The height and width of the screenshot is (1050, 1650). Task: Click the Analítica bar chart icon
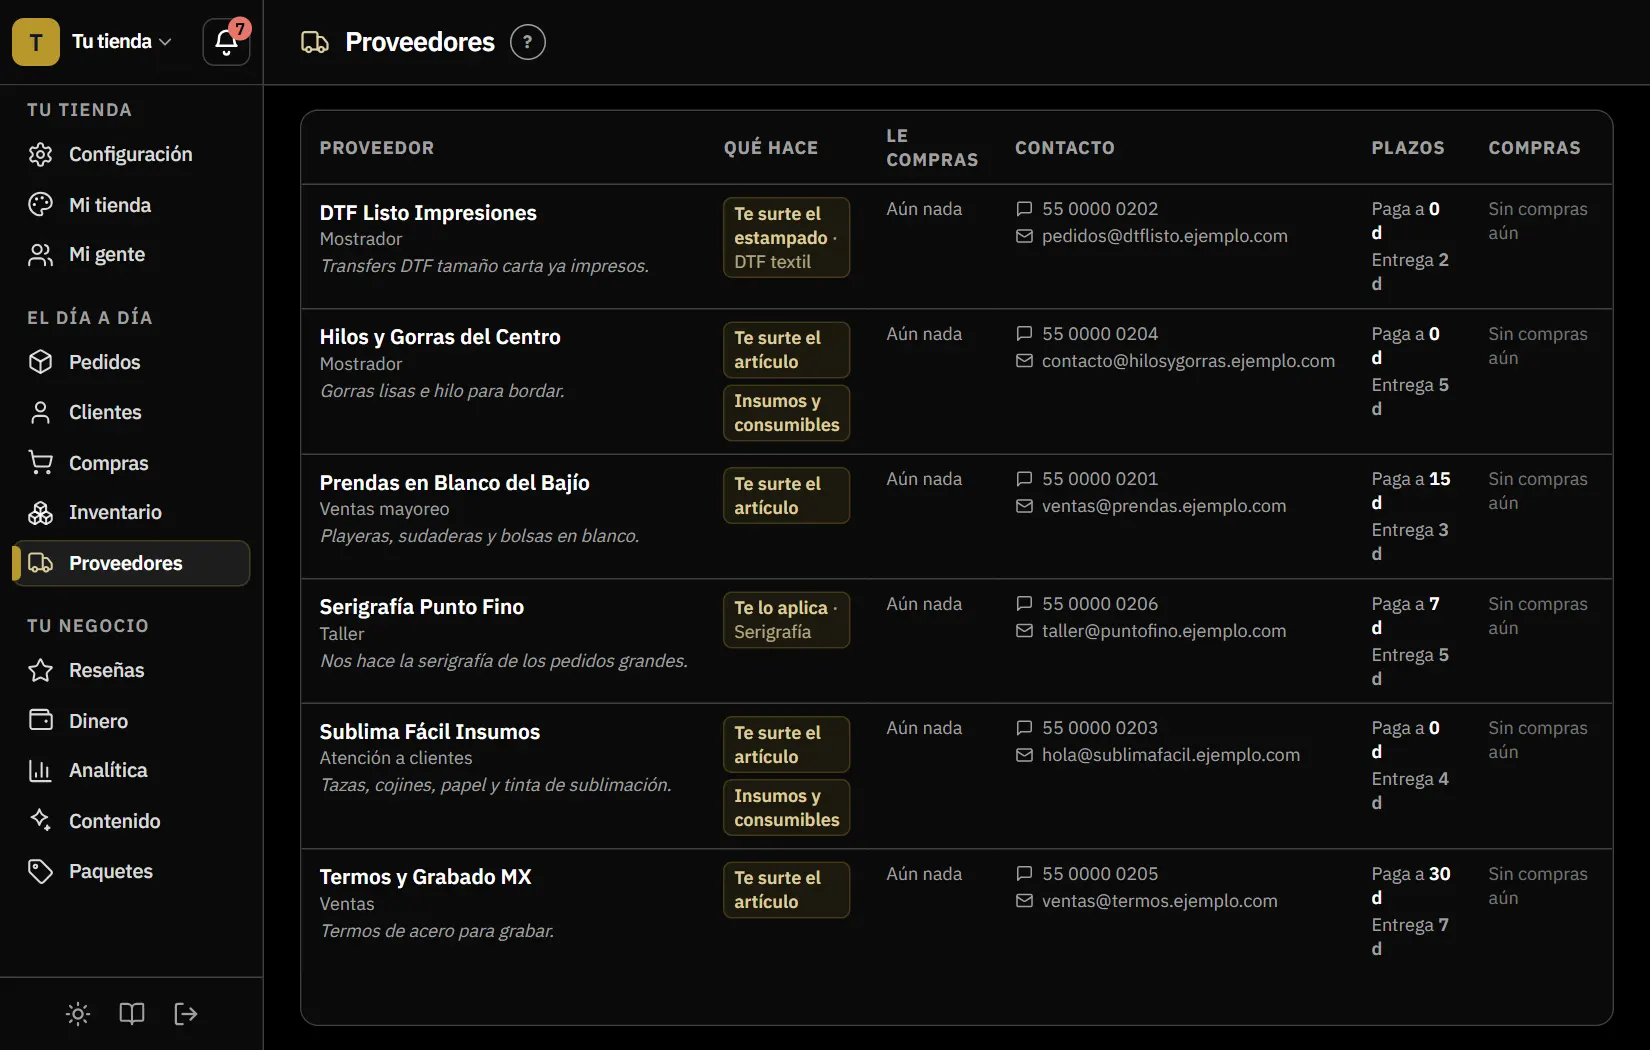40,771
